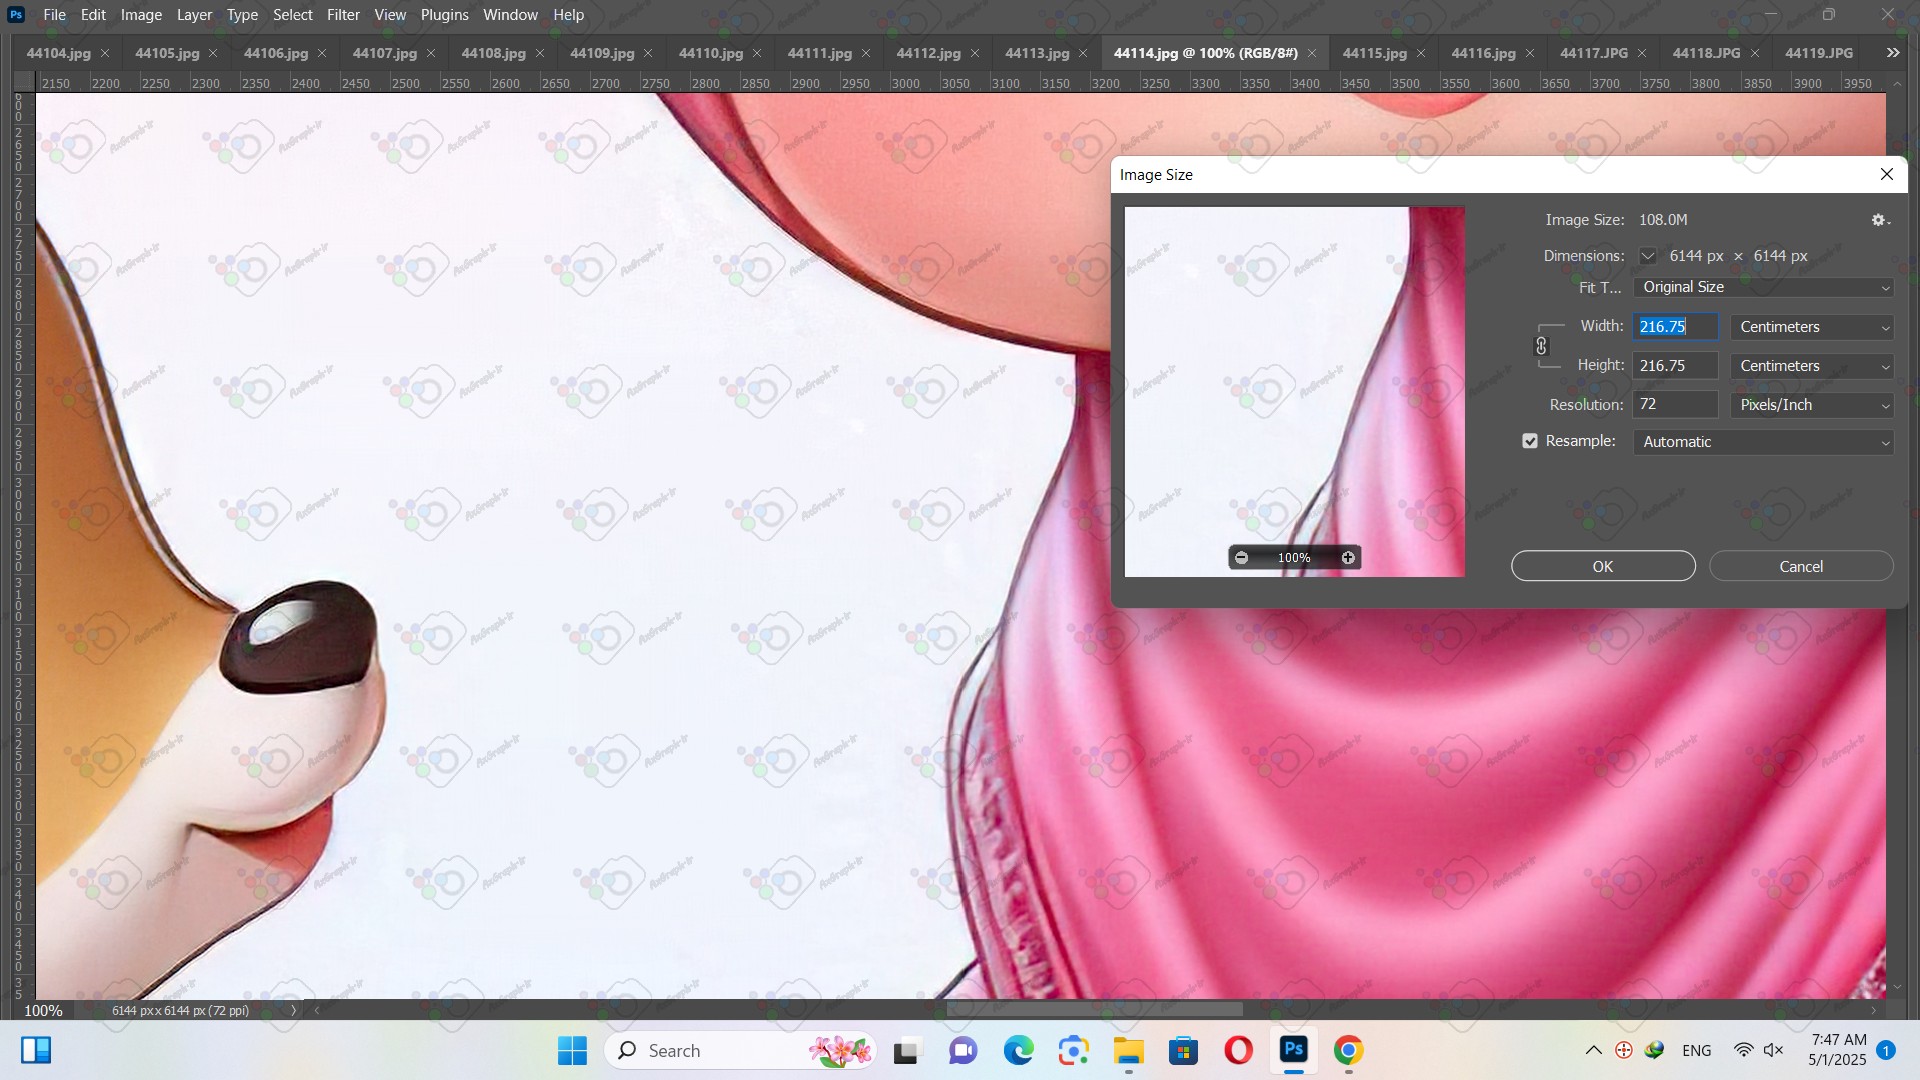The height and width of the screenshot is (1080, 1920).
Task: Close the 44116.jpg tab
Action: point(1530,53)
